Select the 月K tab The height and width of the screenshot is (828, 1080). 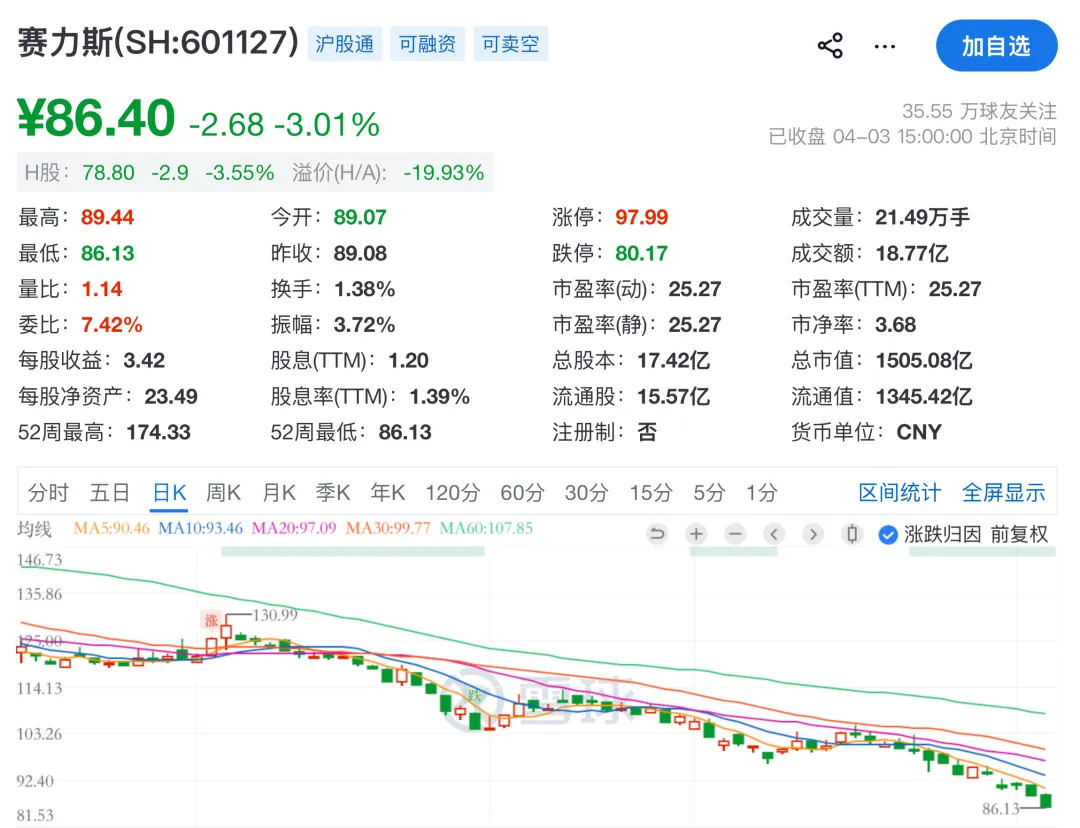278,493
